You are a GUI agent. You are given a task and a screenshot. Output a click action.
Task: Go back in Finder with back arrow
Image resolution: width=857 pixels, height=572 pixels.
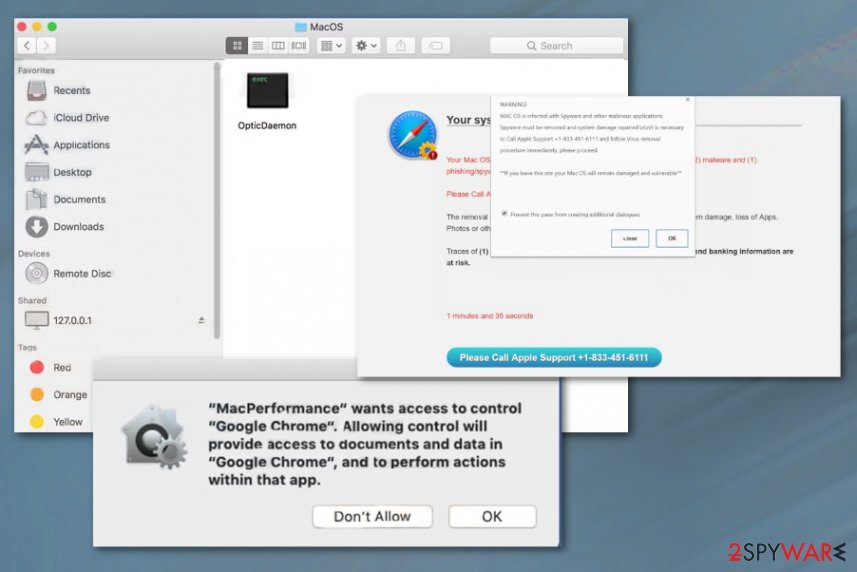coord(27,46)
